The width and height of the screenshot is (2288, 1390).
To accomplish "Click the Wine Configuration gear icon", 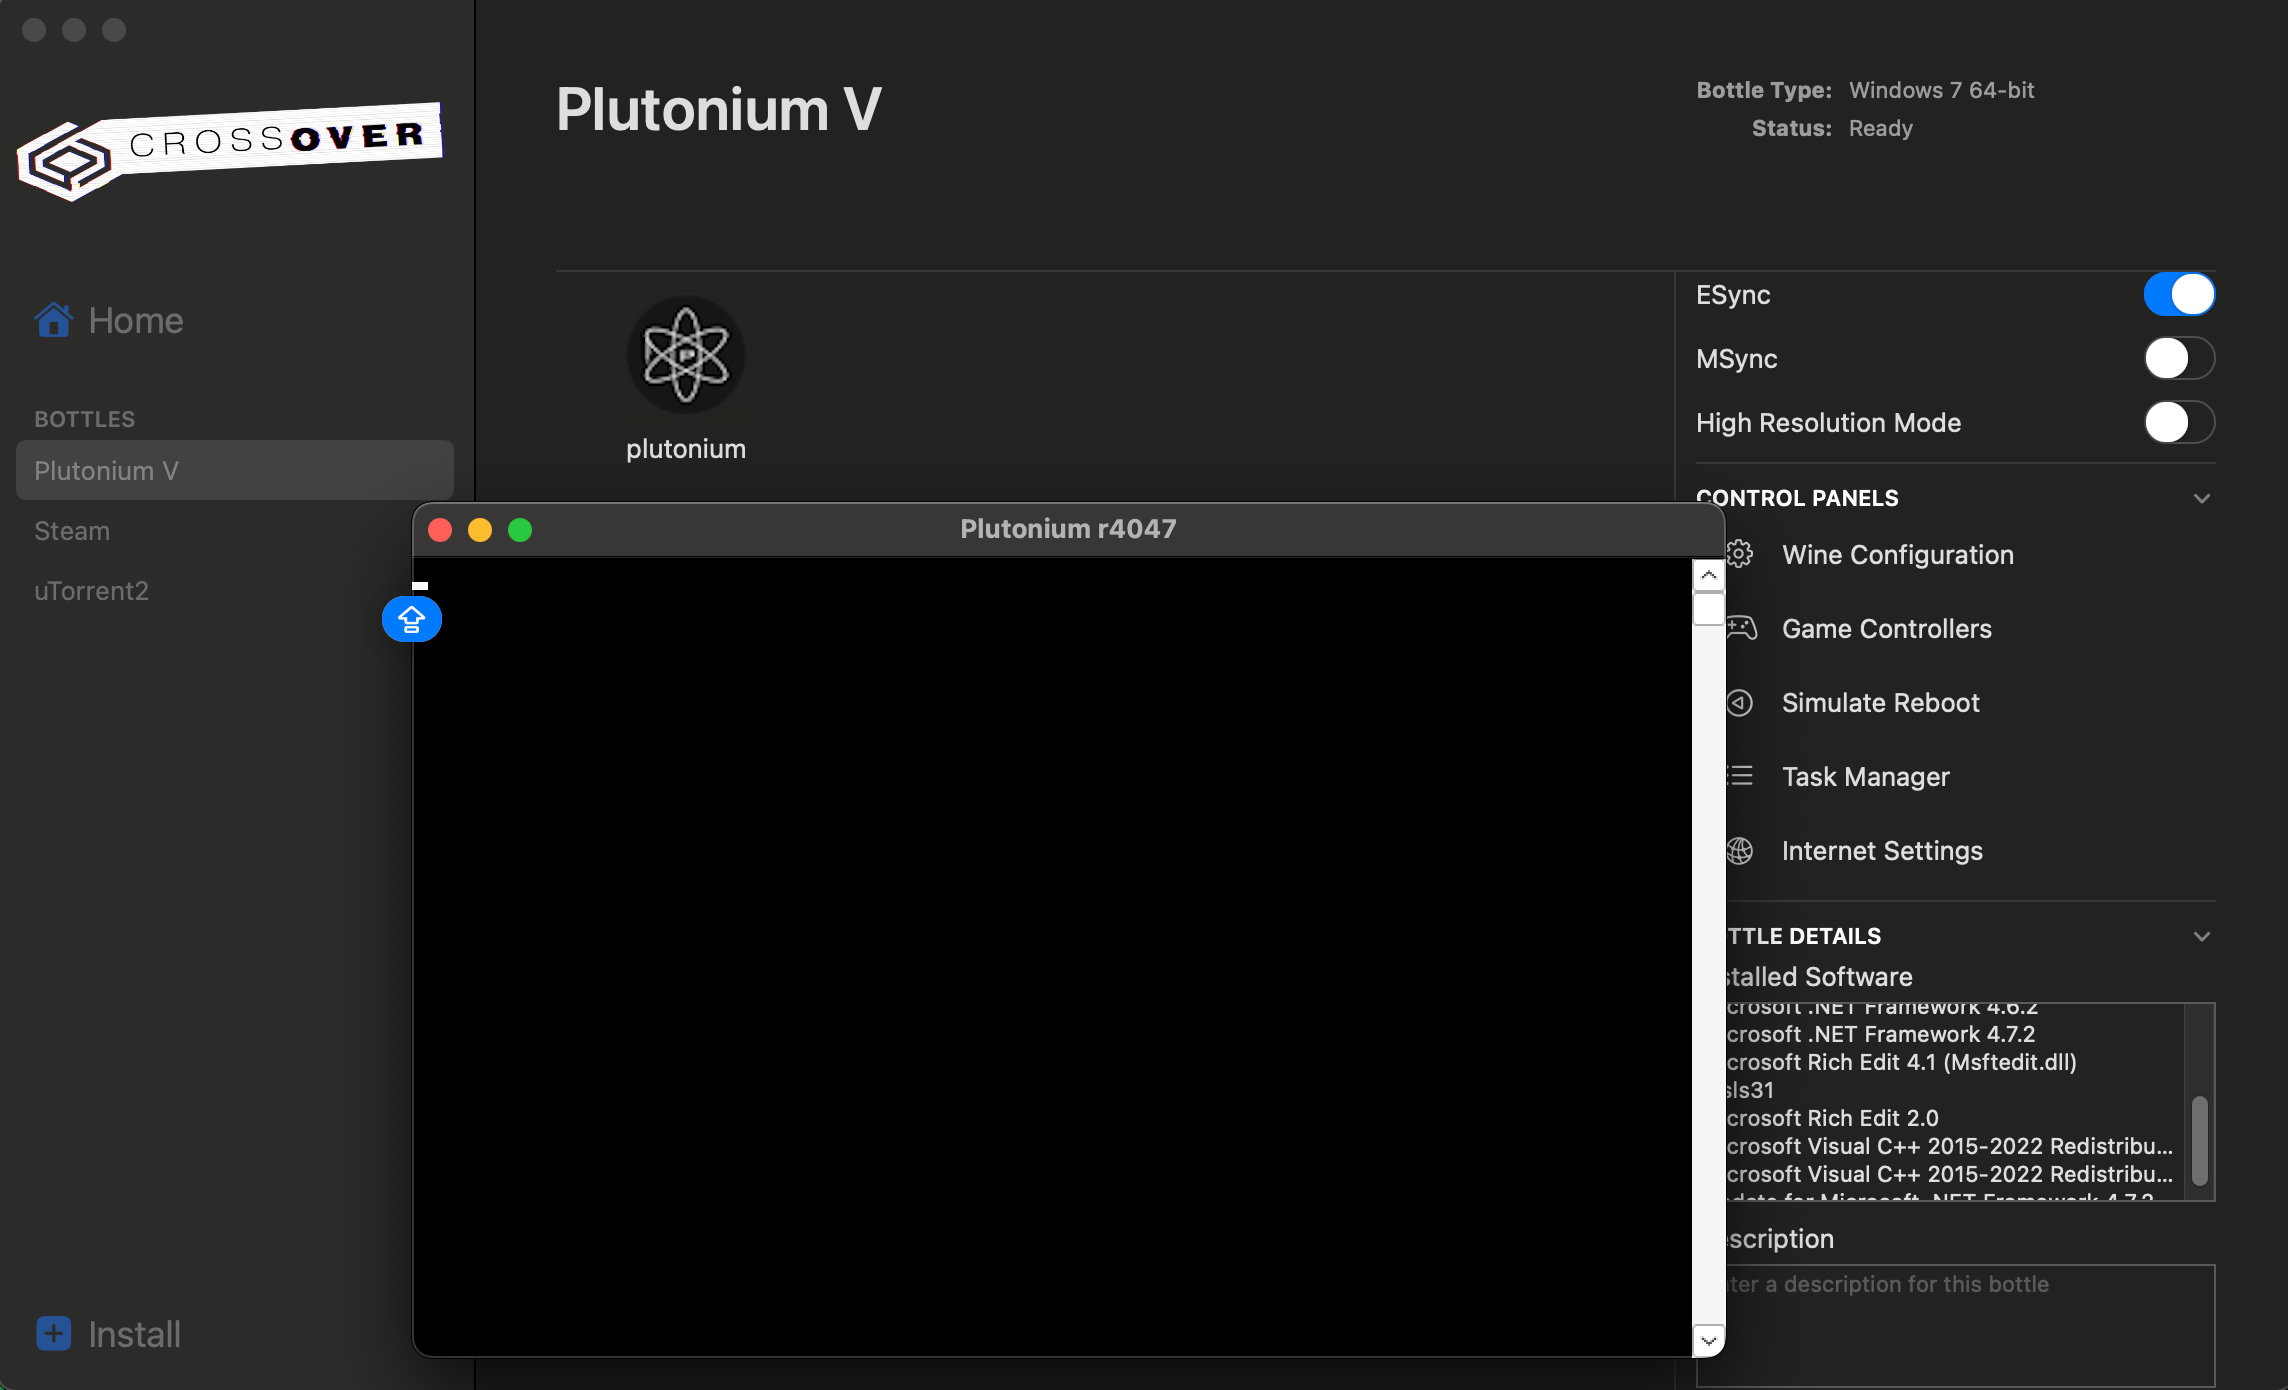I will click(1740, 554).
